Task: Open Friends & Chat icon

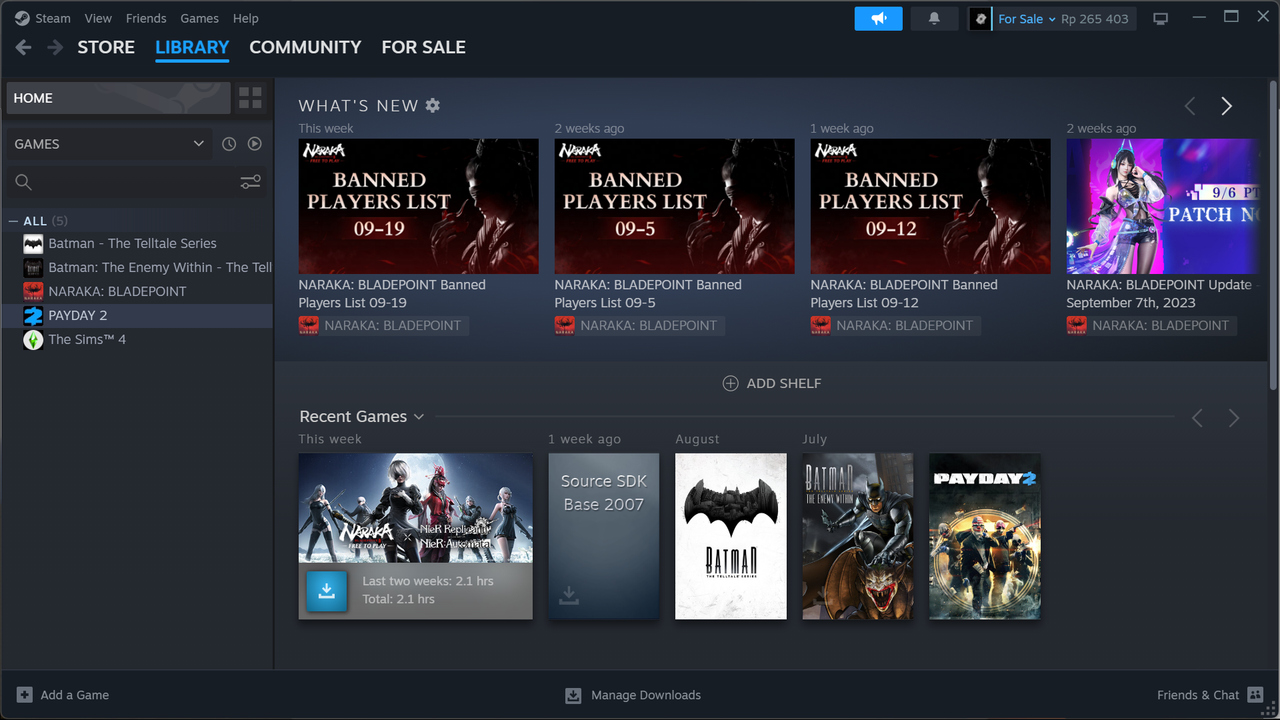Action: pyautogui.click(x=1256, y=695)
